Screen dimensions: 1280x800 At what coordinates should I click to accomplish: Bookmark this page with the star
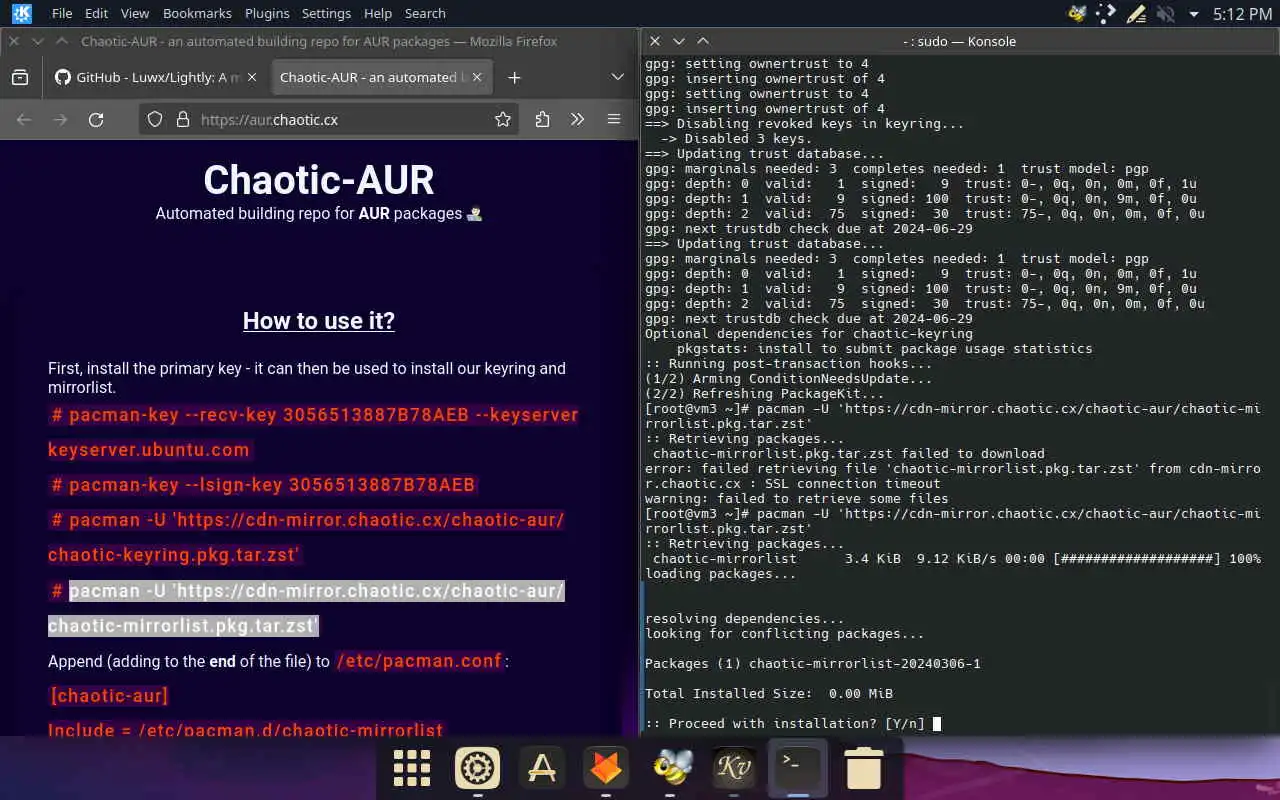[503, 119]
